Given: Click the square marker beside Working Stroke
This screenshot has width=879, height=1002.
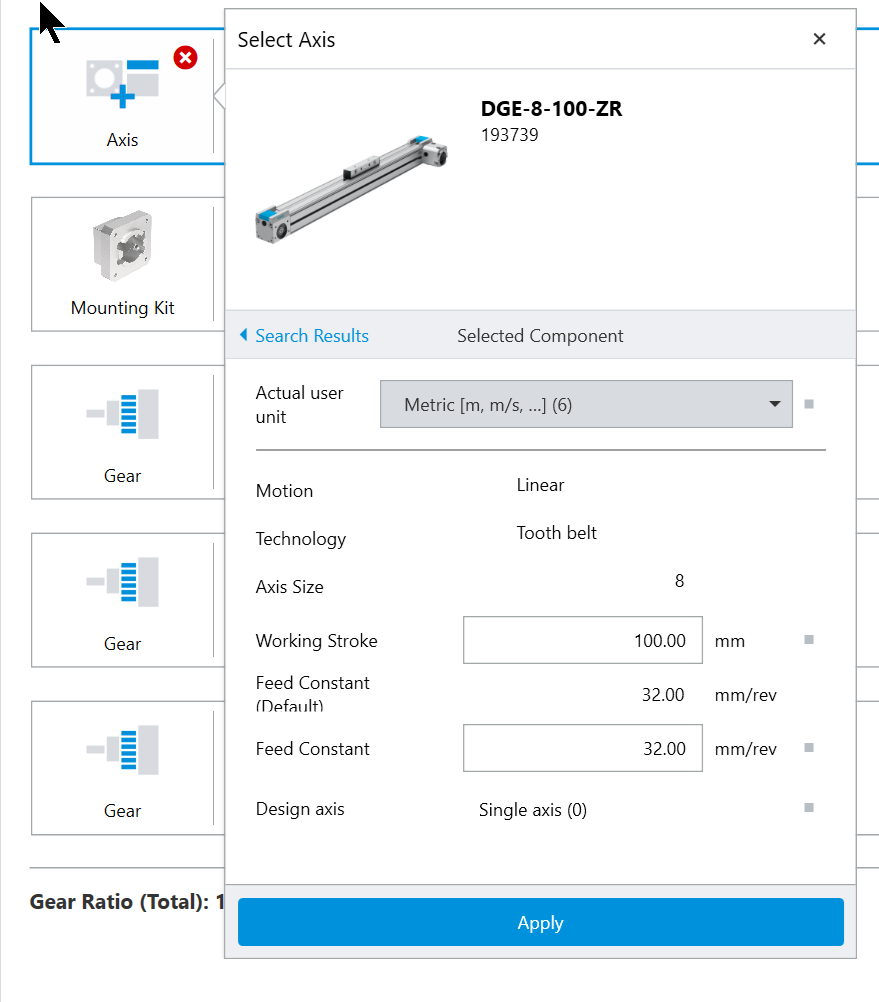Looking at the screenshot, I should pyautogui.click(x=809, y=640).
